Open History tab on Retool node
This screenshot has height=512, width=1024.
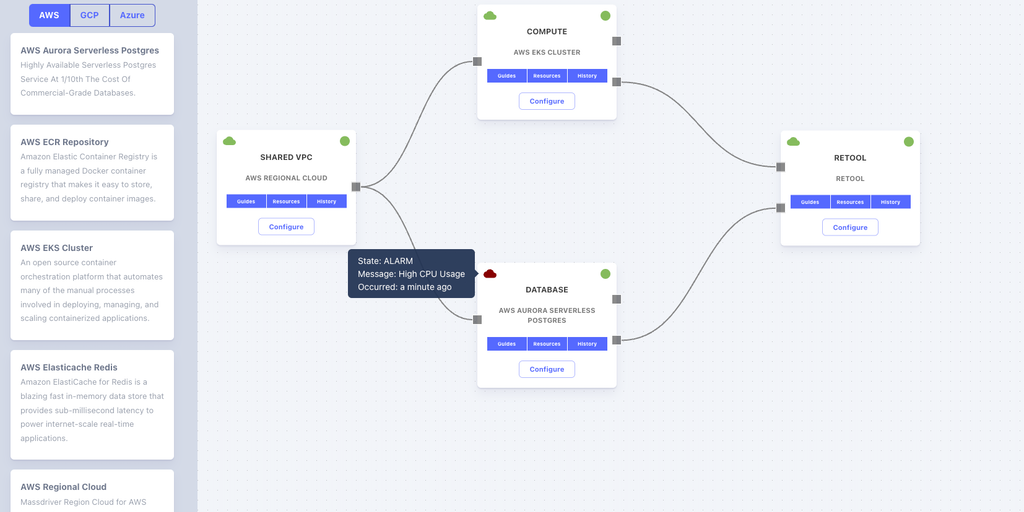click(x=890, y=202)
